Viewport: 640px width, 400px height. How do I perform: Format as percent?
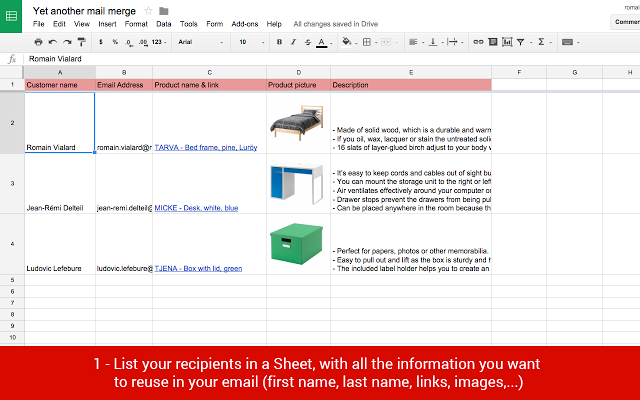(115, 42)
